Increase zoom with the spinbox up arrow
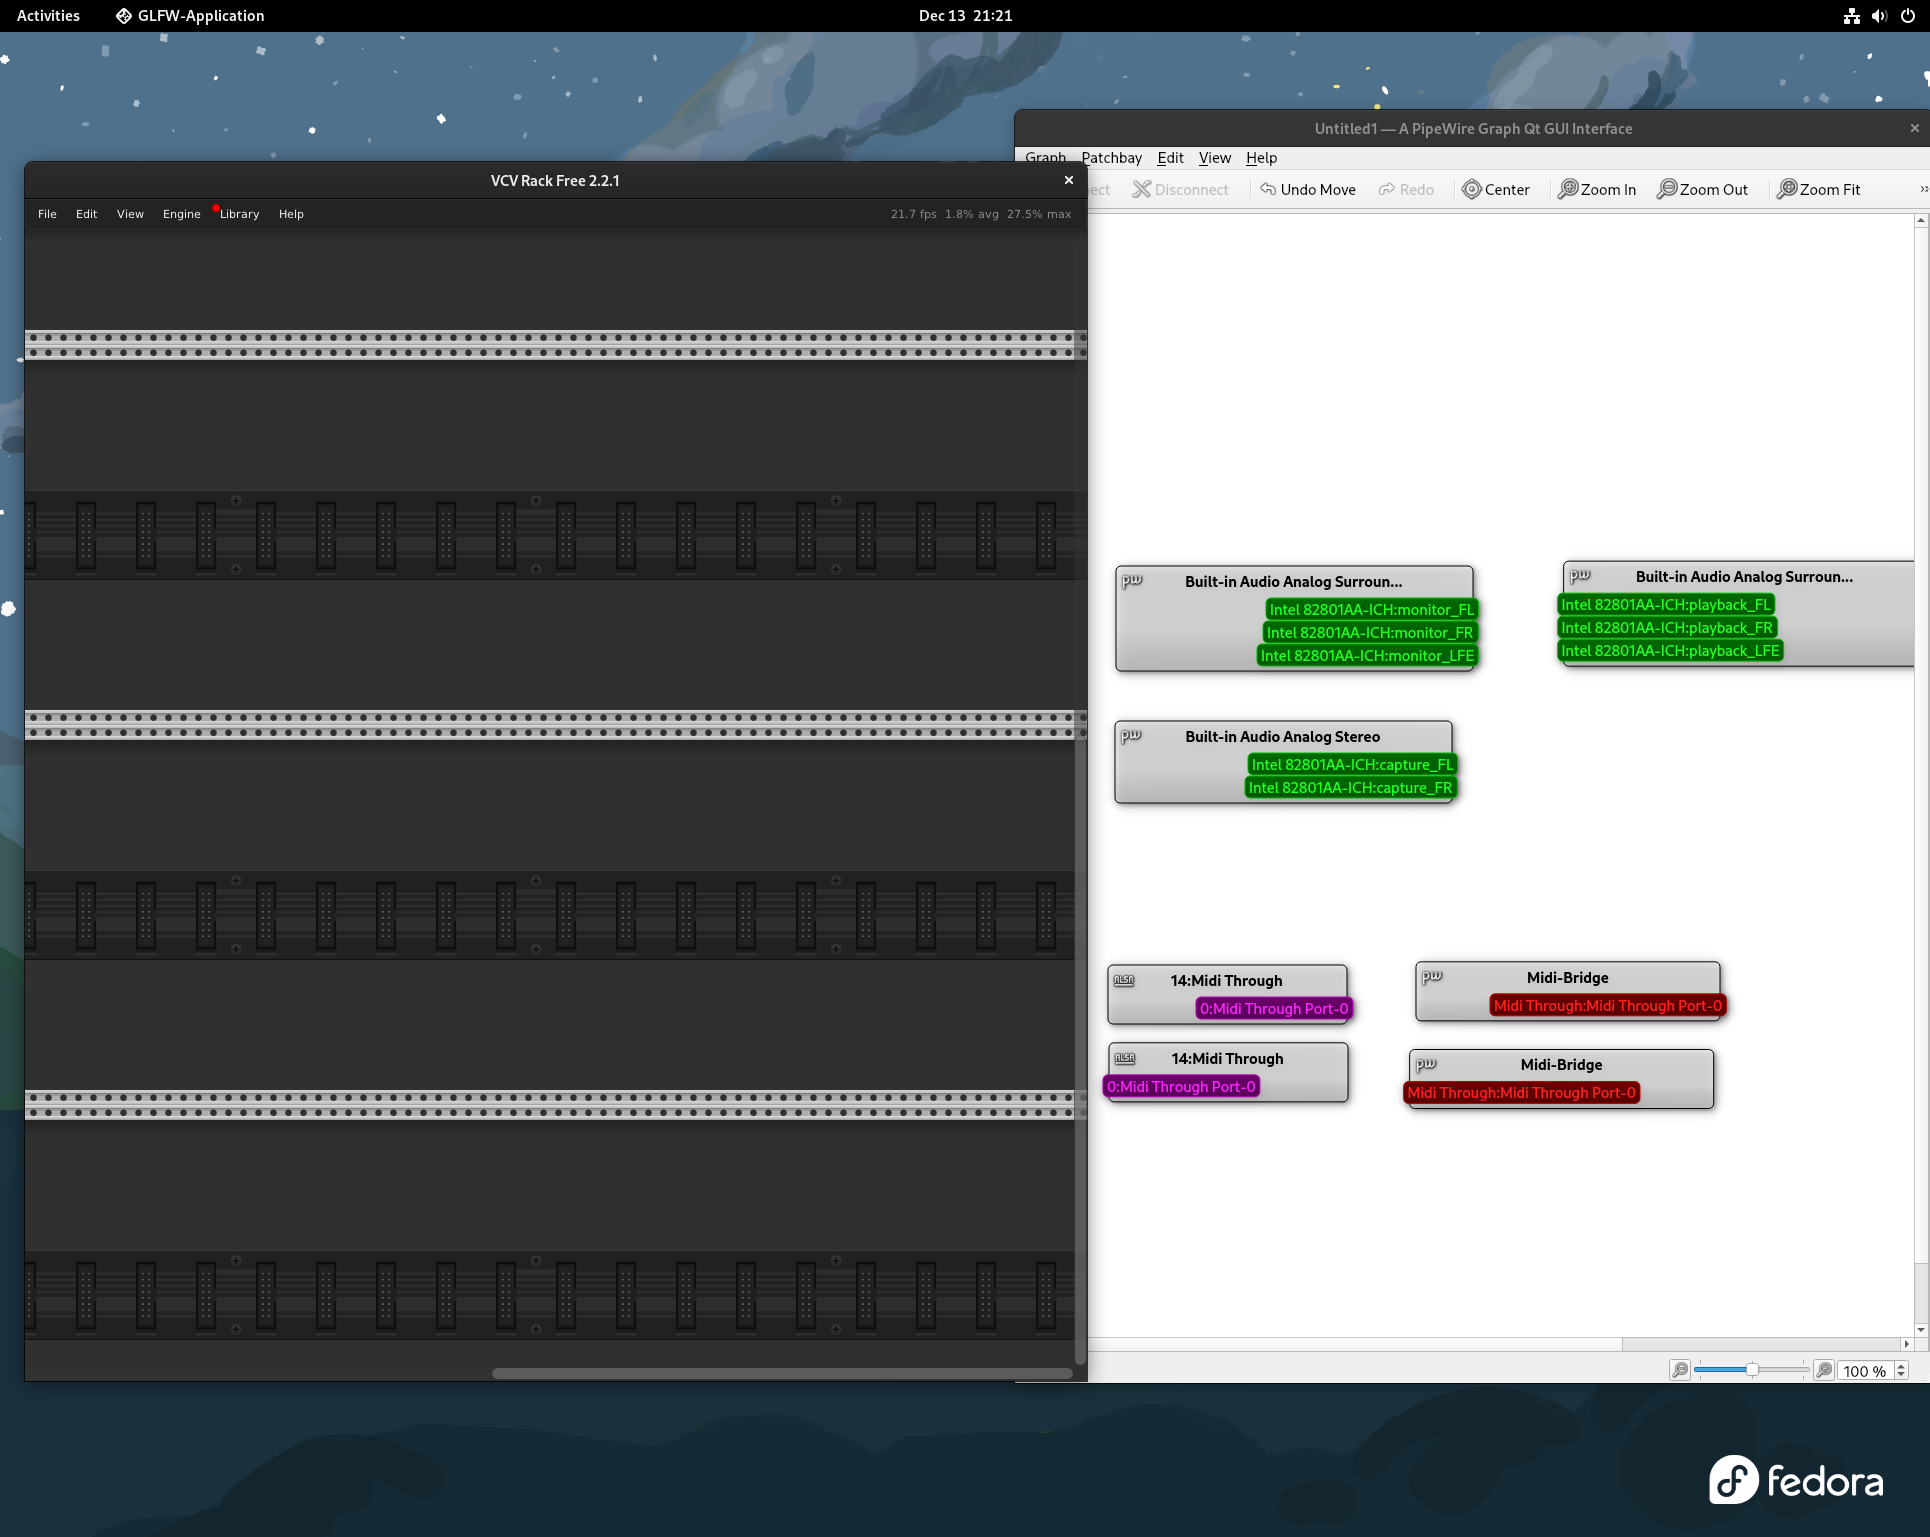This screenshot has height=1537, width=1930. pos(1901,1366)
